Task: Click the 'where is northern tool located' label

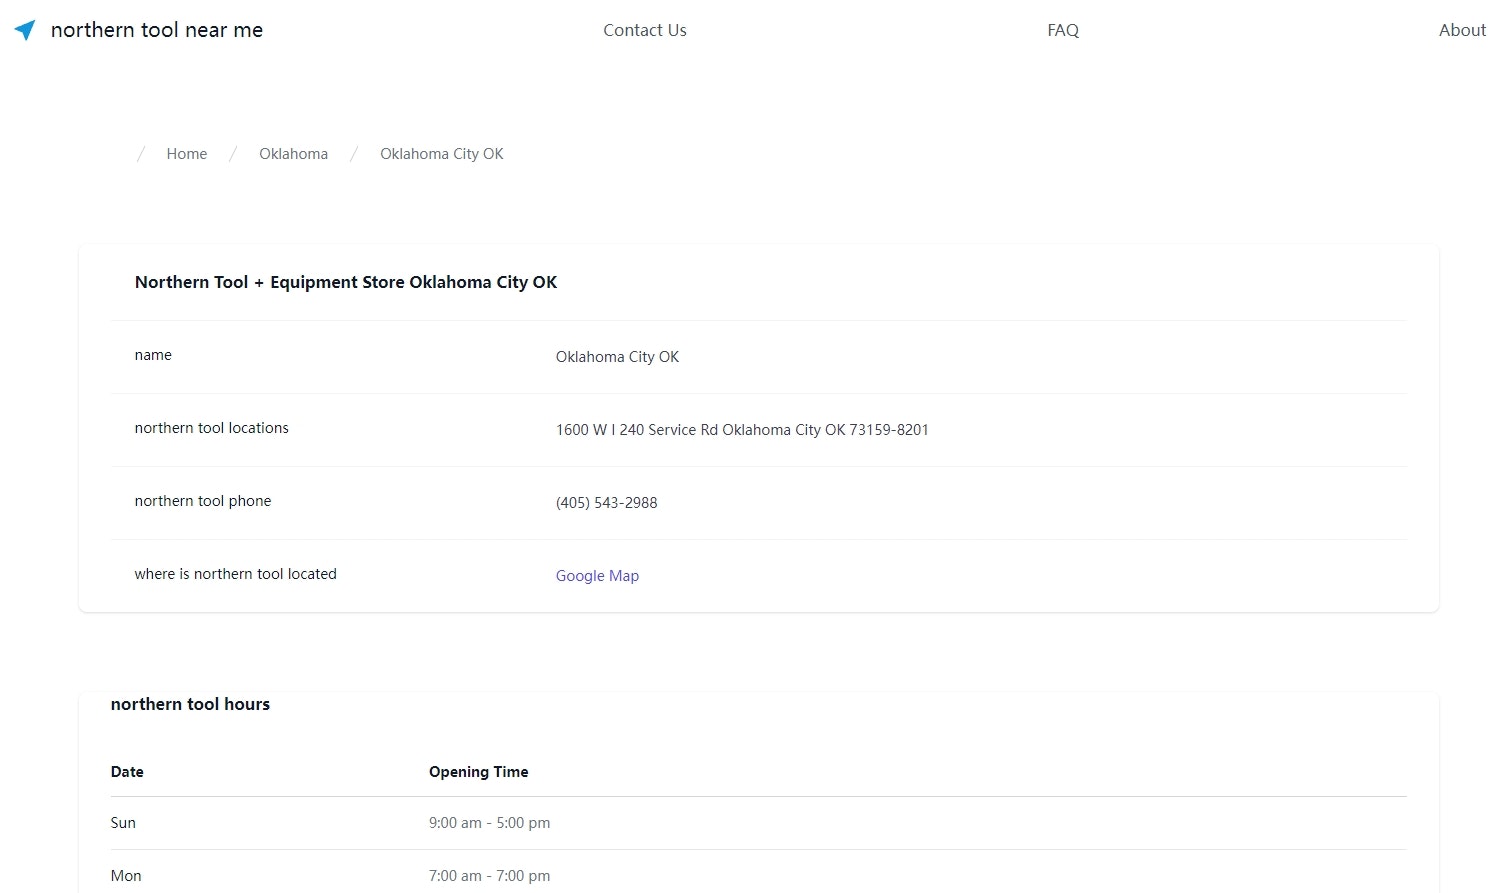Action: click(236, 574)
